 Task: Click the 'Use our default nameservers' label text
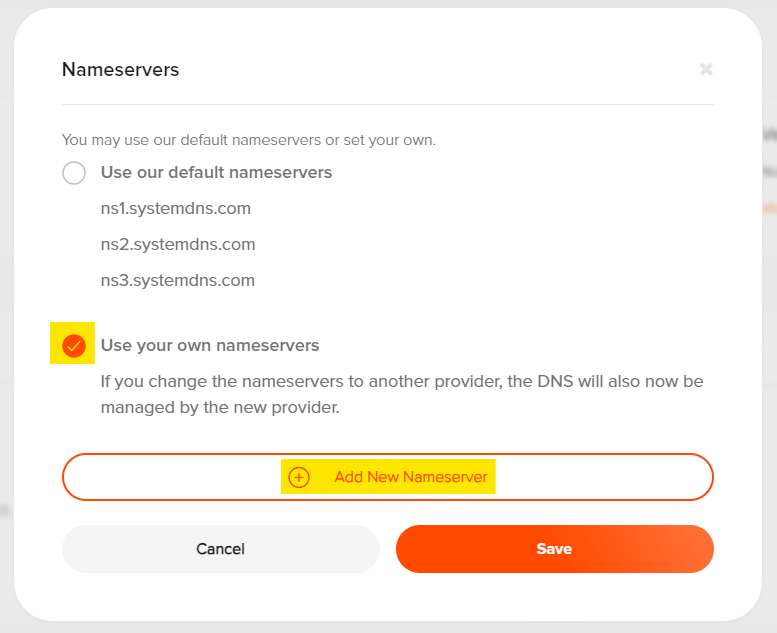point(216,173)
